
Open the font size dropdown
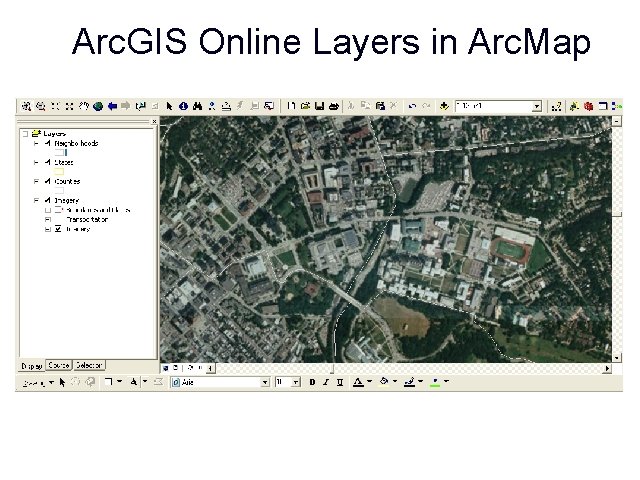pos(296,382)
